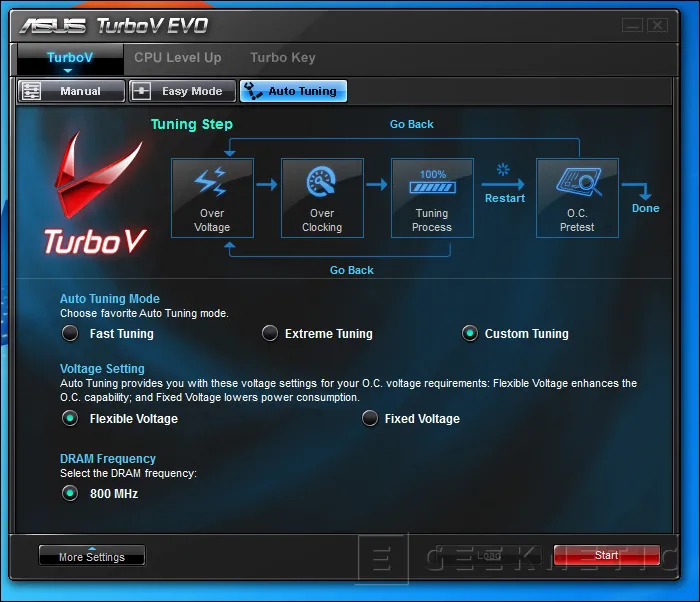This screenshot has width=700, height=602.
Task: Switch to Manual mode
Action: (71, 91)
